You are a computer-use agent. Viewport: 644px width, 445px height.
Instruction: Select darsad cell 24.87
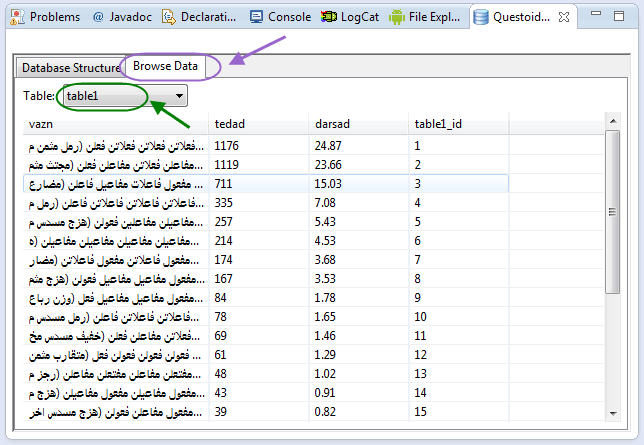(359, 145)
